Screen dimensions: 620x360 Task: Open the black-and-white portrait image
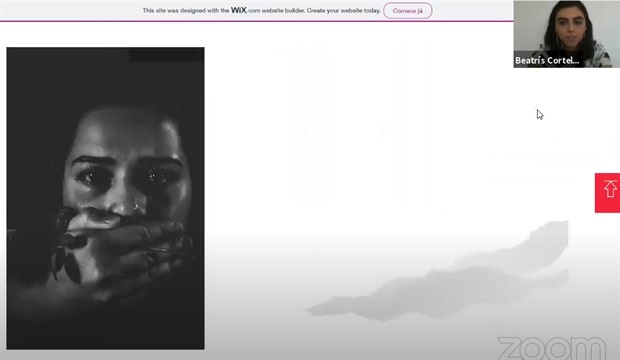tap(106, 198)
